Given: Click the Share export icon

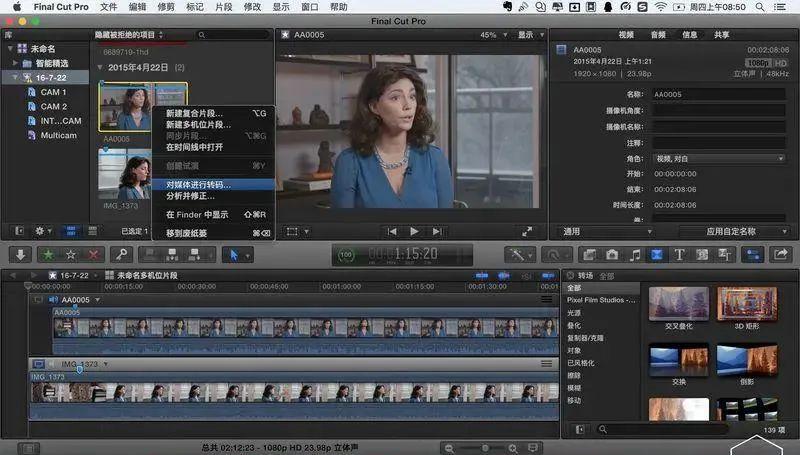Looking at the screenshot, I should (781, 255).
